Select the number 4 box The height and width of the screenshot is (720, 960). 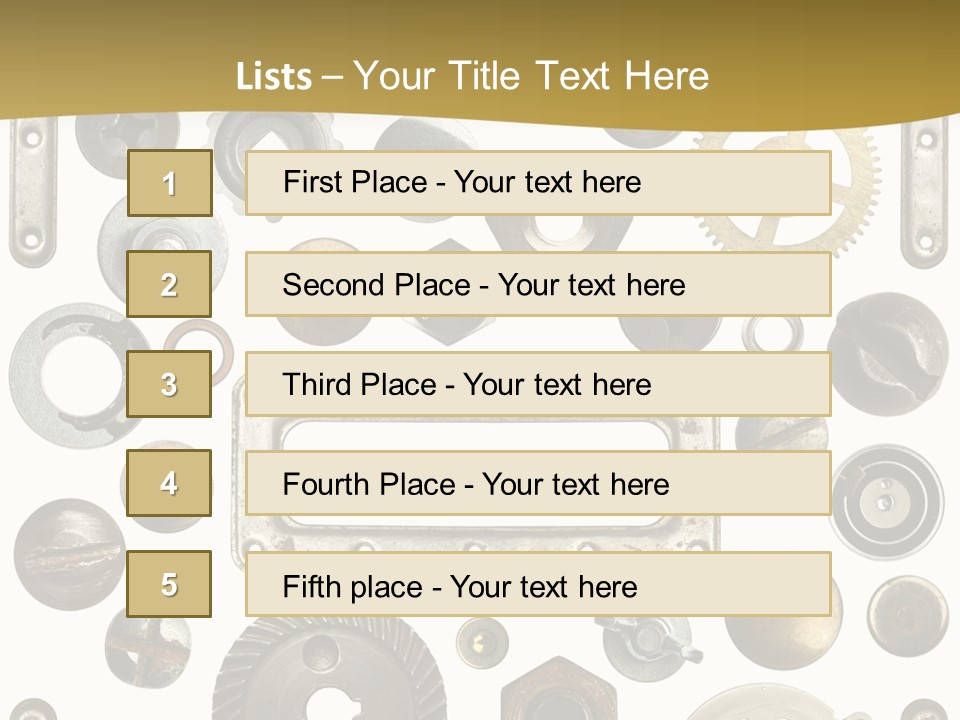(169, 483)
